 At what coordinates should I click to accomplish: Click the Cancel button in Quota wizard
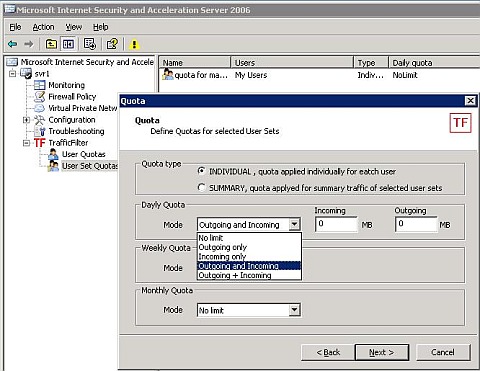coord(443,352)
